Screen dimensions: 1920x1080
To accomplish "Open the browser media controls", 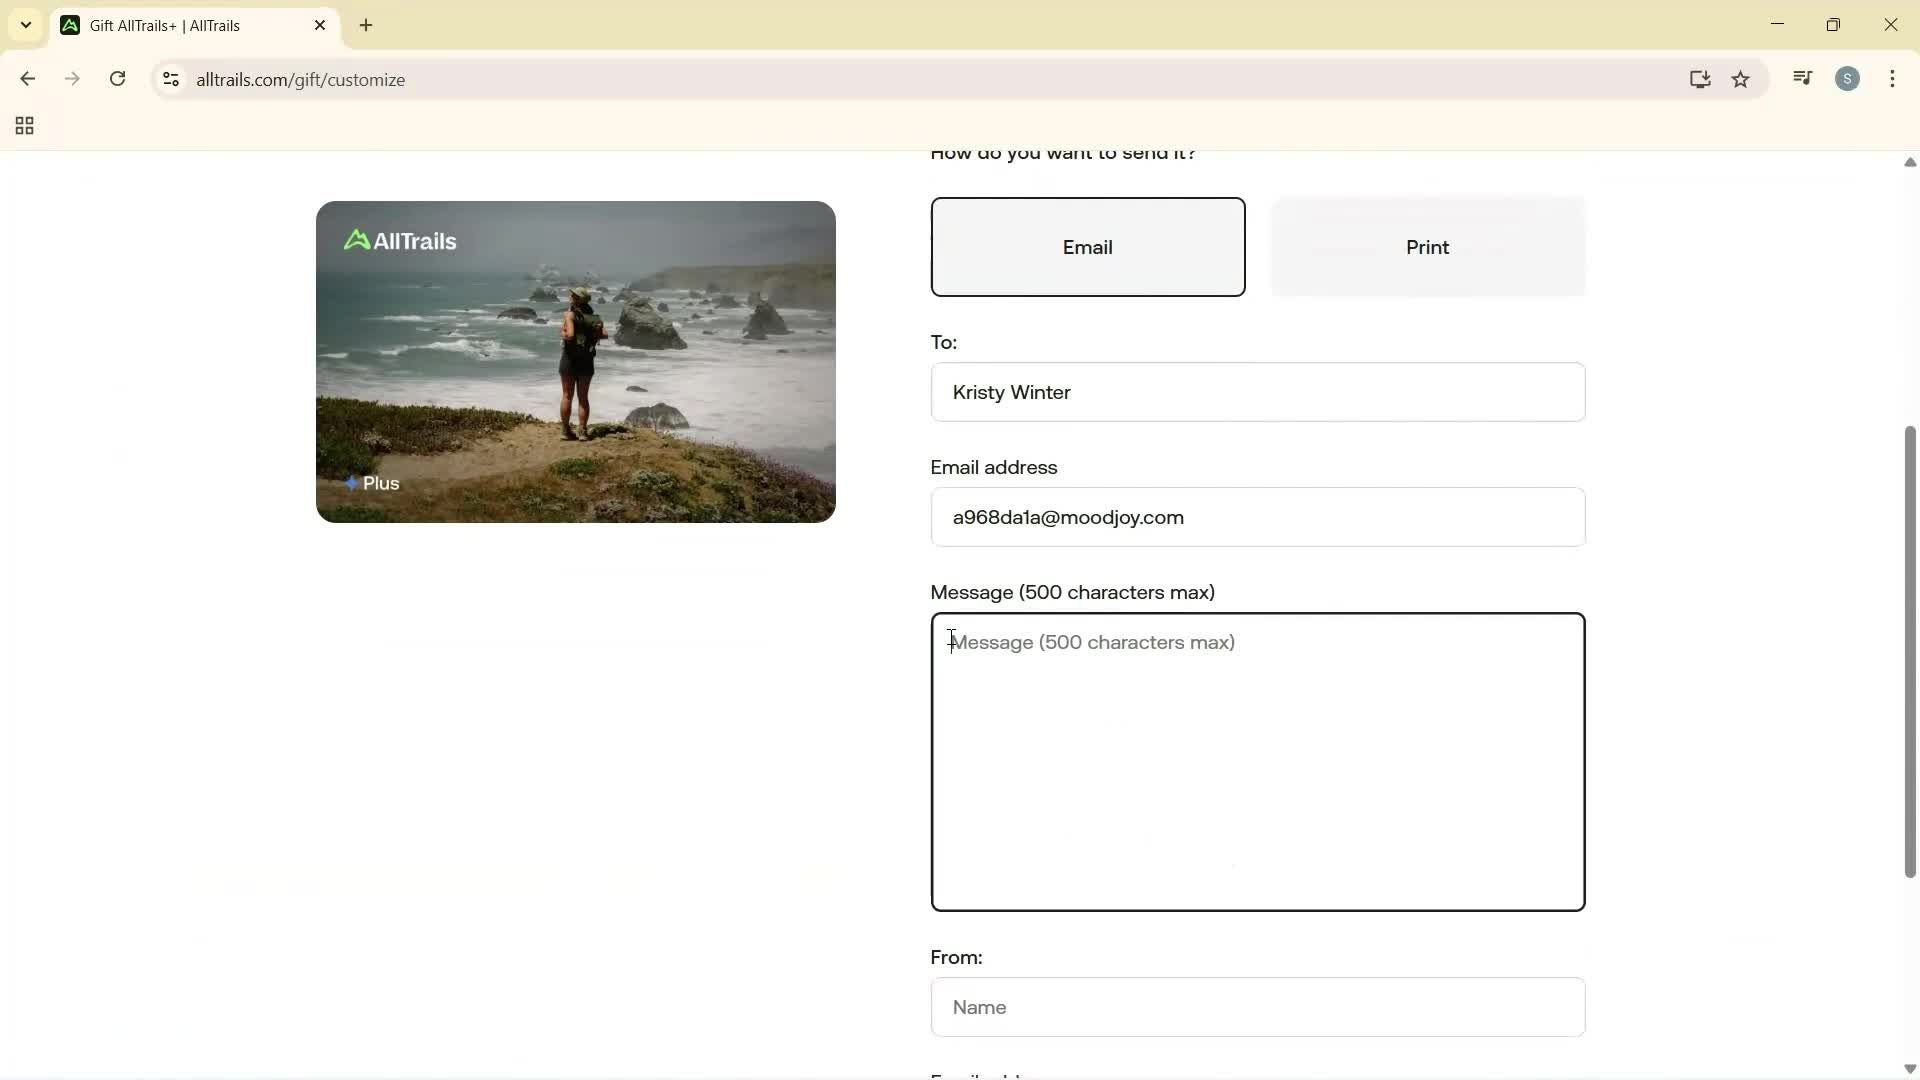I will pos(1803,78).
